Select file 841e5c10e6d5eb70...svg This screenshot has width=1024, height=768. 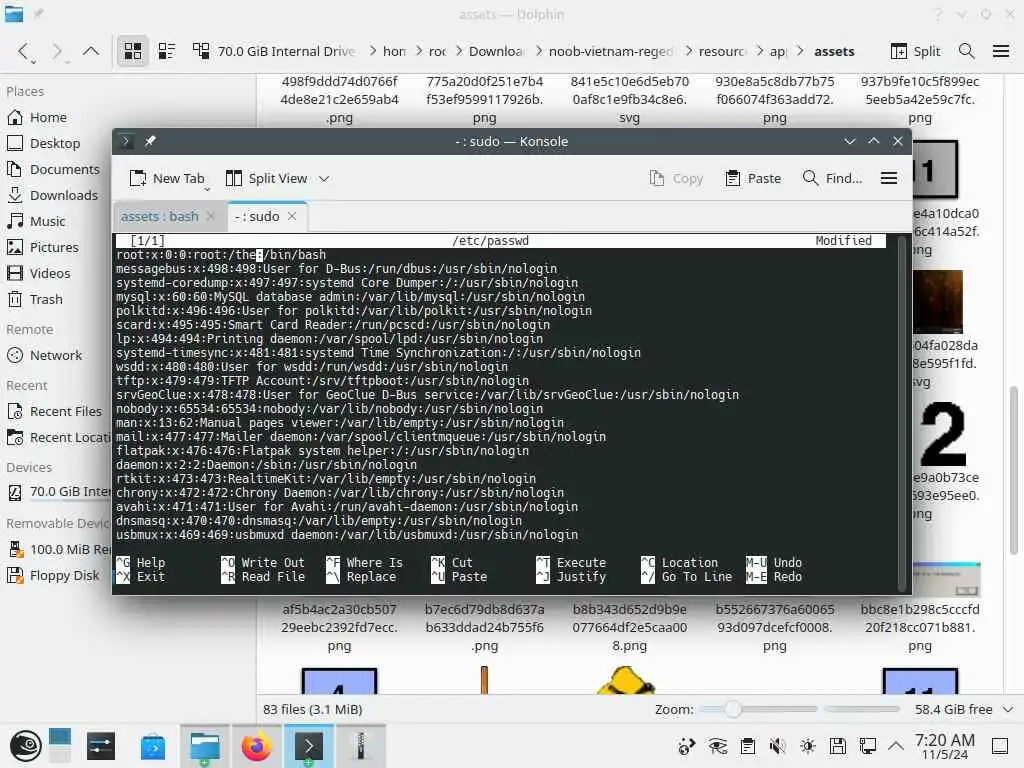pyautogui.click(x=630, y=99)
